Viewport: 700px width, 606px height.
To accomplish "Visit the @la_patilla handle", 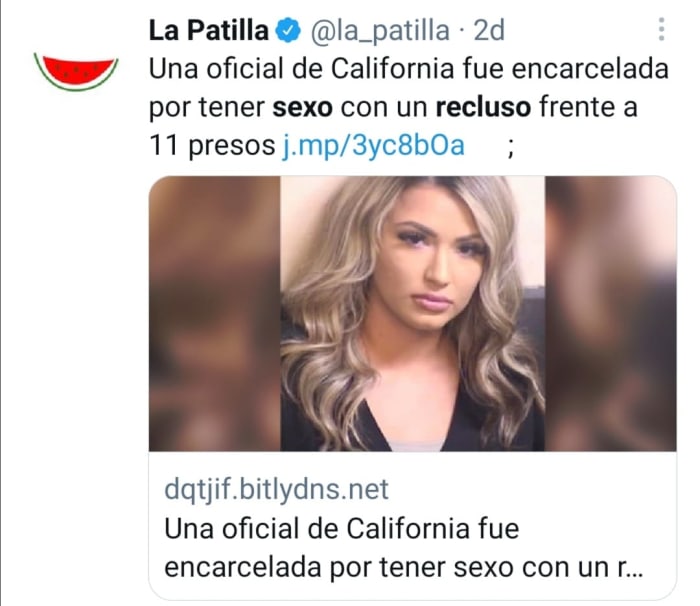I will point(380,31).
